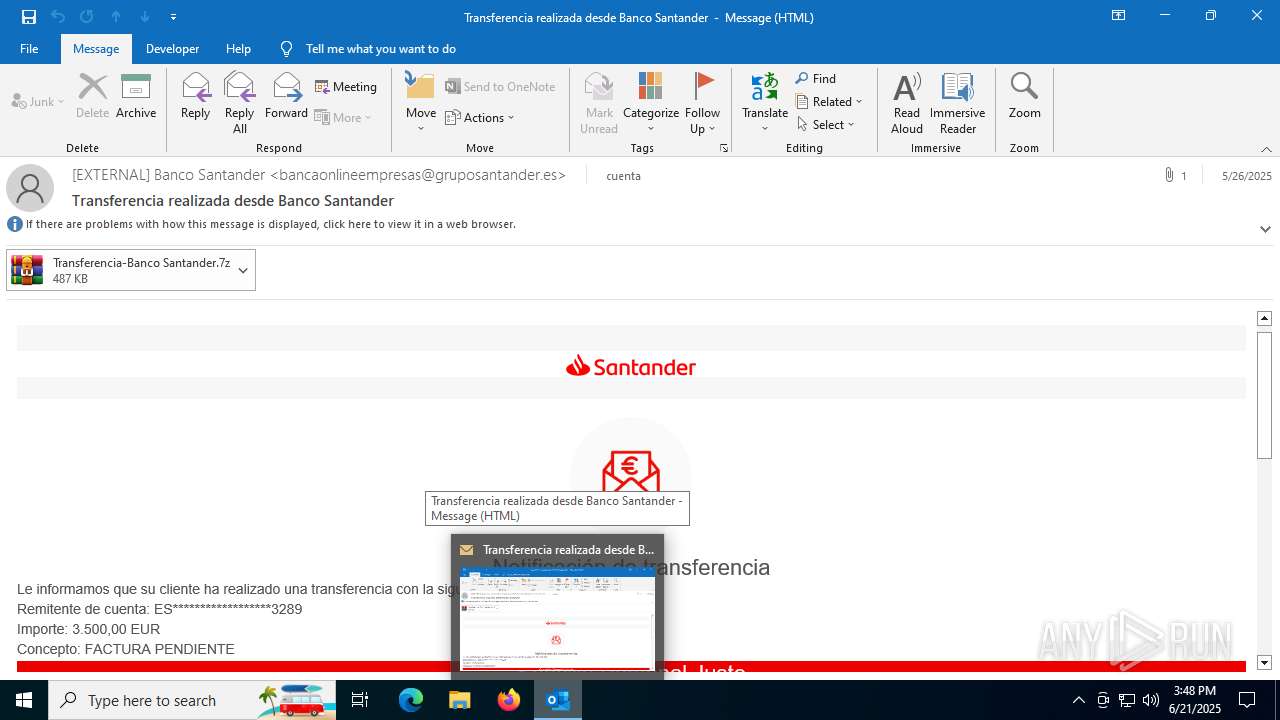Screen dimensions: 1280x720
Task: Expand More respond actions
Action: (x=343, y=117)
